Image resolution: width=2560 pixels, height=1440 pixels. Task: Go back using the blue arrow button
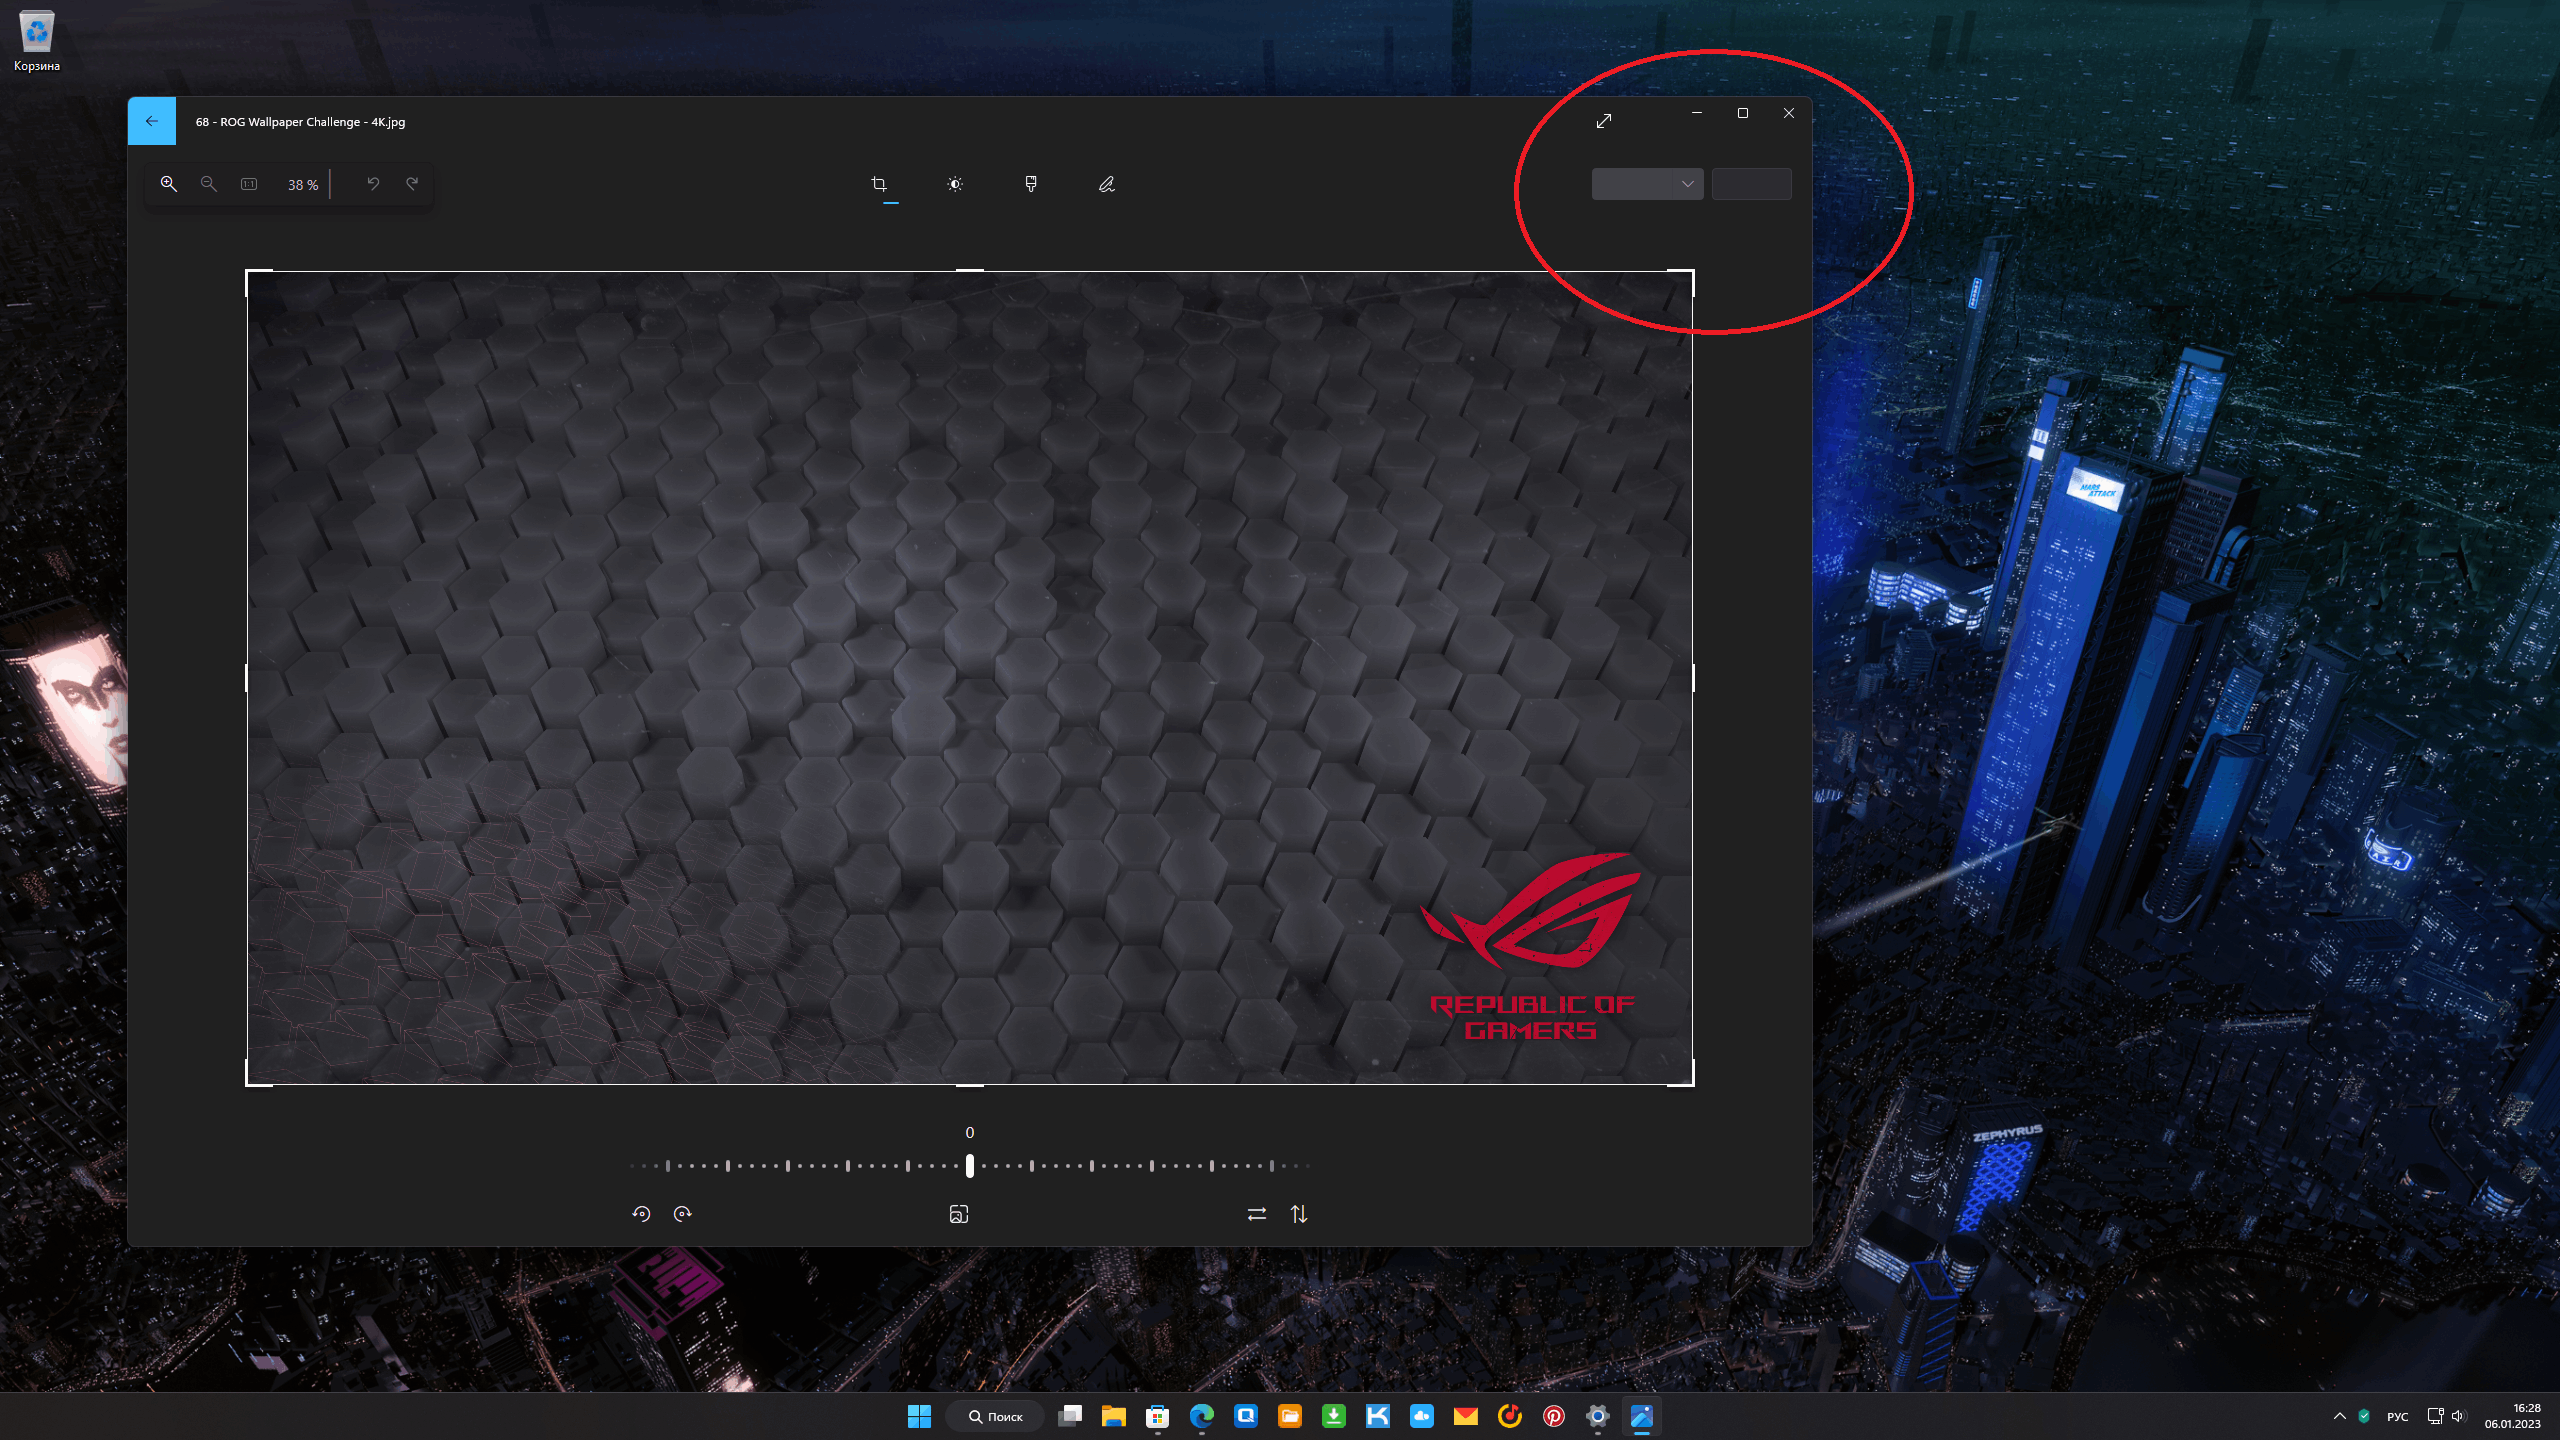click(x=152, y=121)
